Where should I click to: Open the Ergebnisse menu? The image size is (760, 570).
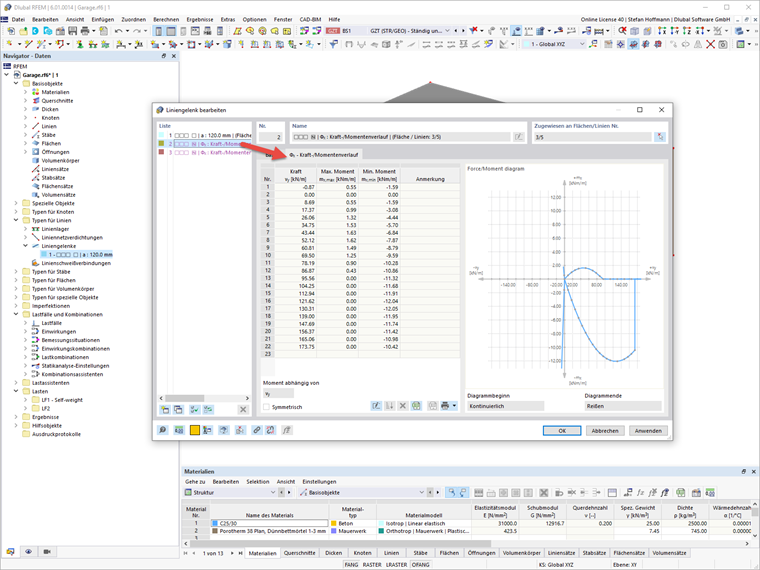tap(200, 19)
